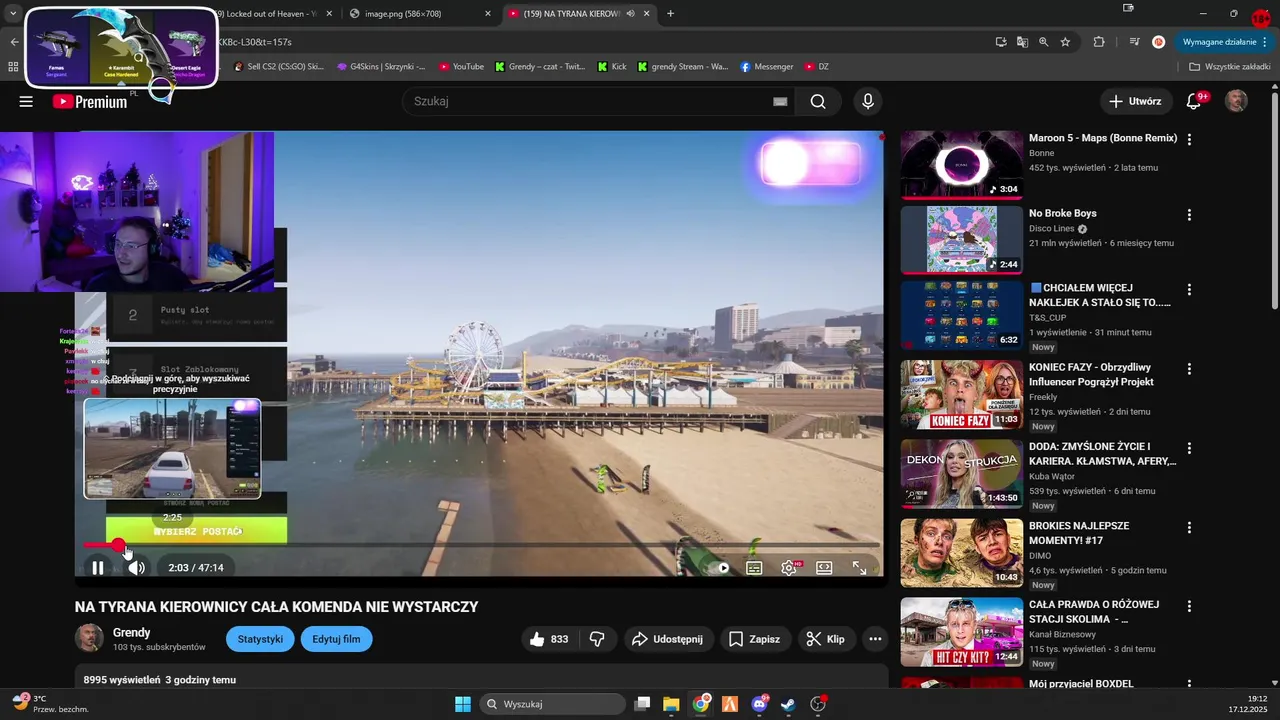The height and width of the screenshot is (720, 1280).
Task: Toggle subtitles/captions in the player
Action: pyautogui.click(x=754, y=568)
